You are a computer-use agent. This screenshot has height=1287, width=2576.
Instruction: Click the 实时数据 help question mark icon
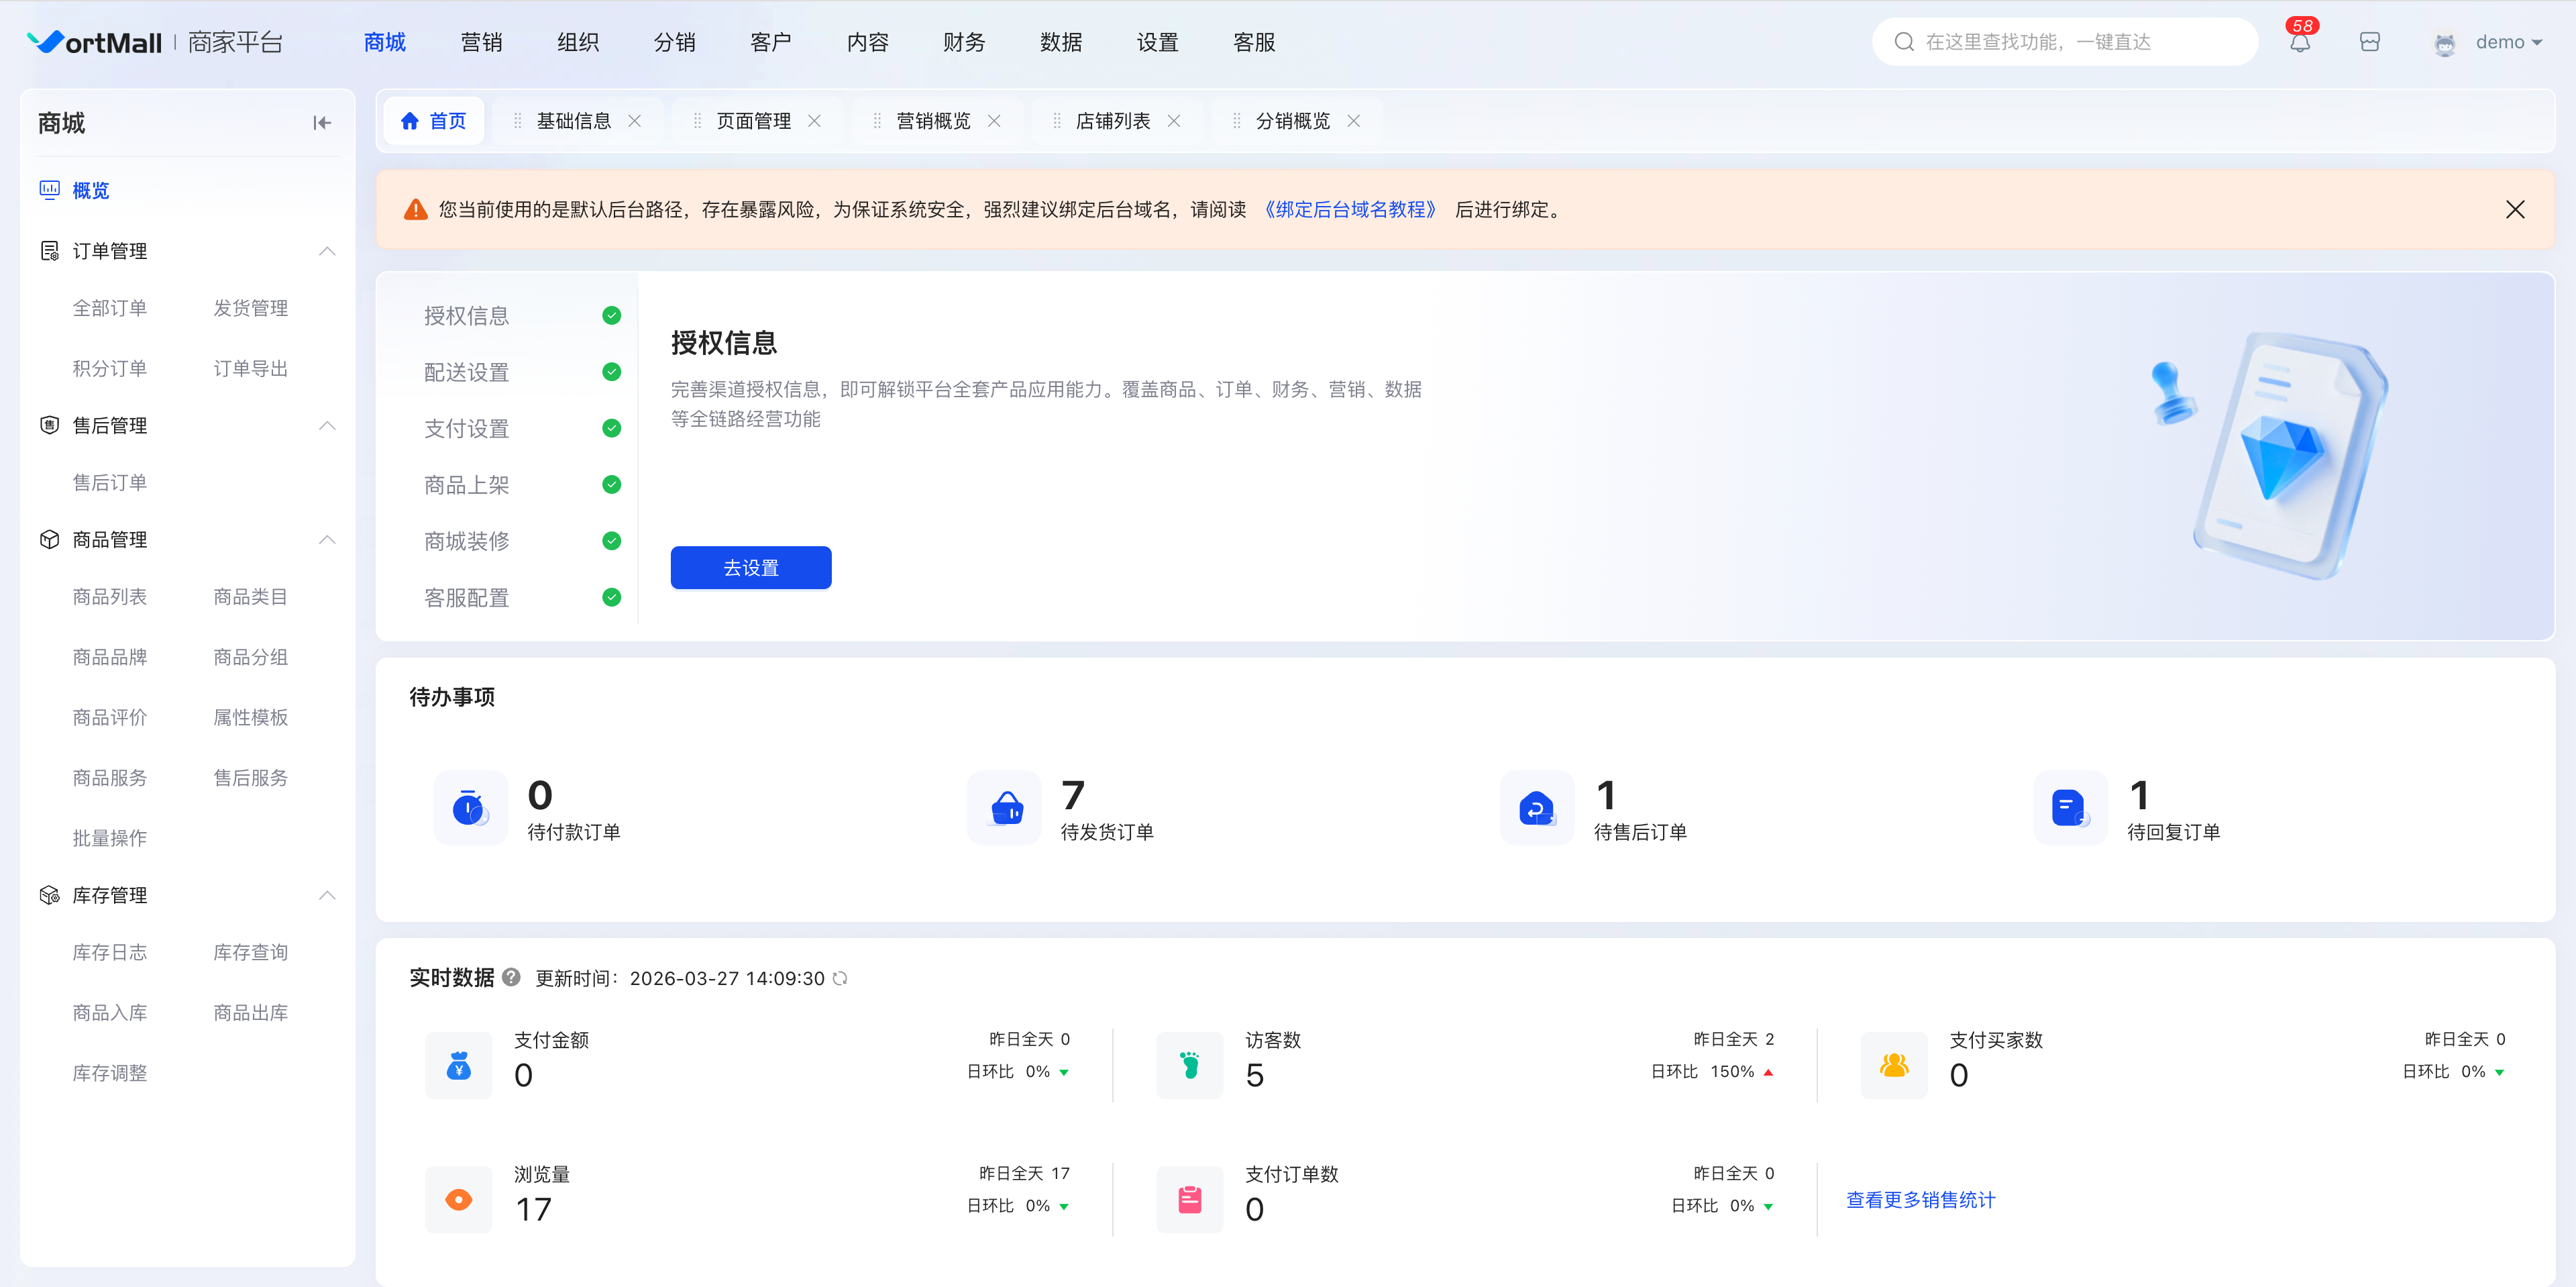coord(511,977)
